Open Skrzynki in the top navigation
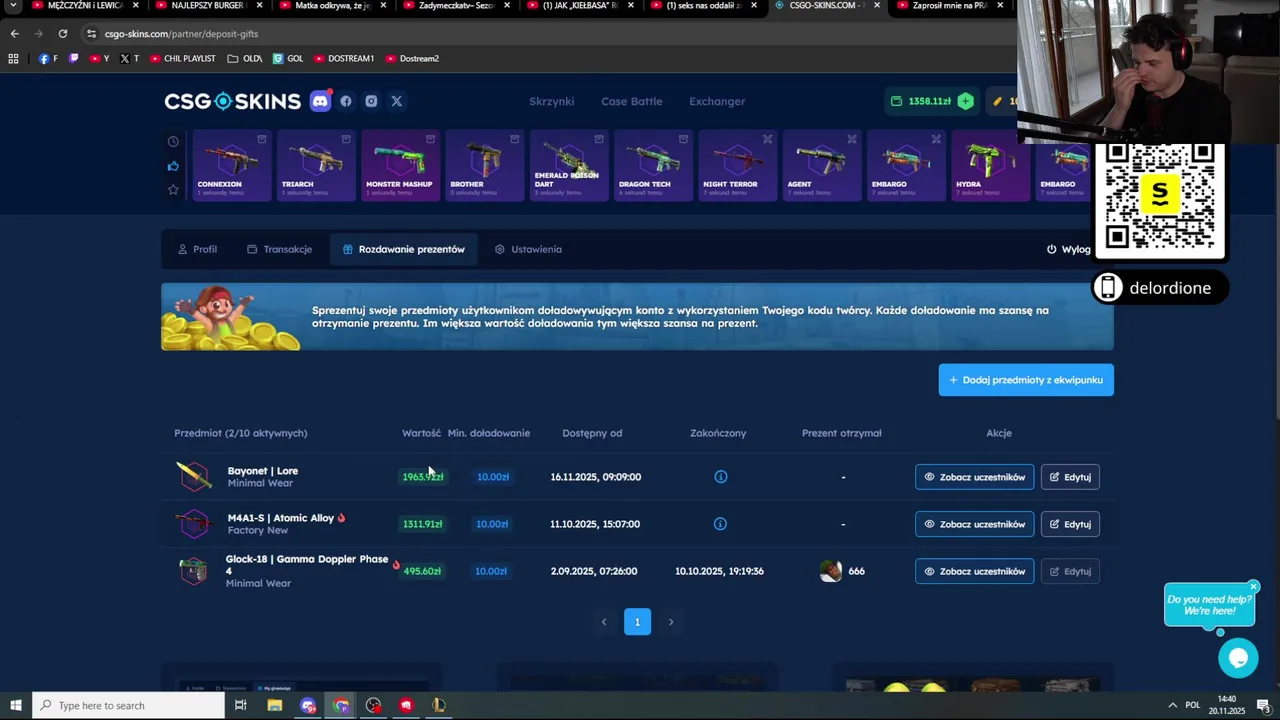1280x720 pixels. (551, 101)
